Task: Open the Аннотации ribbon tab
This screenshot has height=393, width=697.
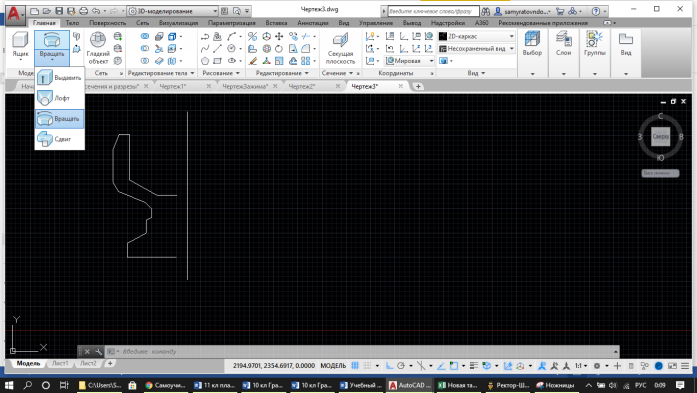Action: tap(312, 23)
